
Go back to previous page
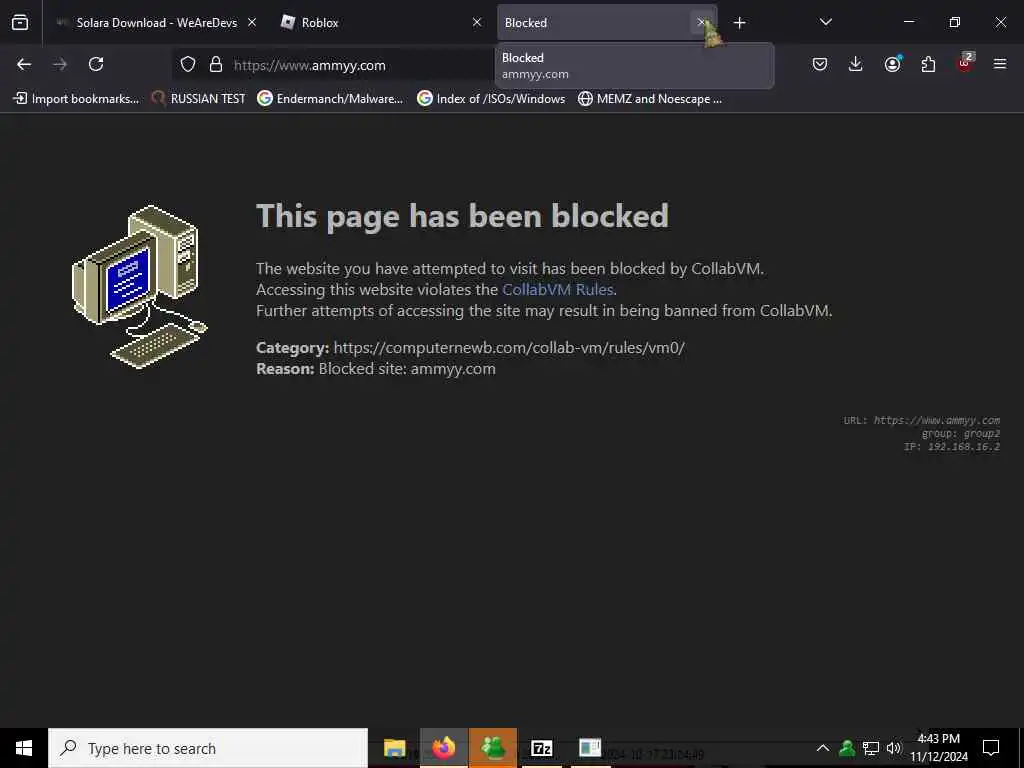pos(24,64)
